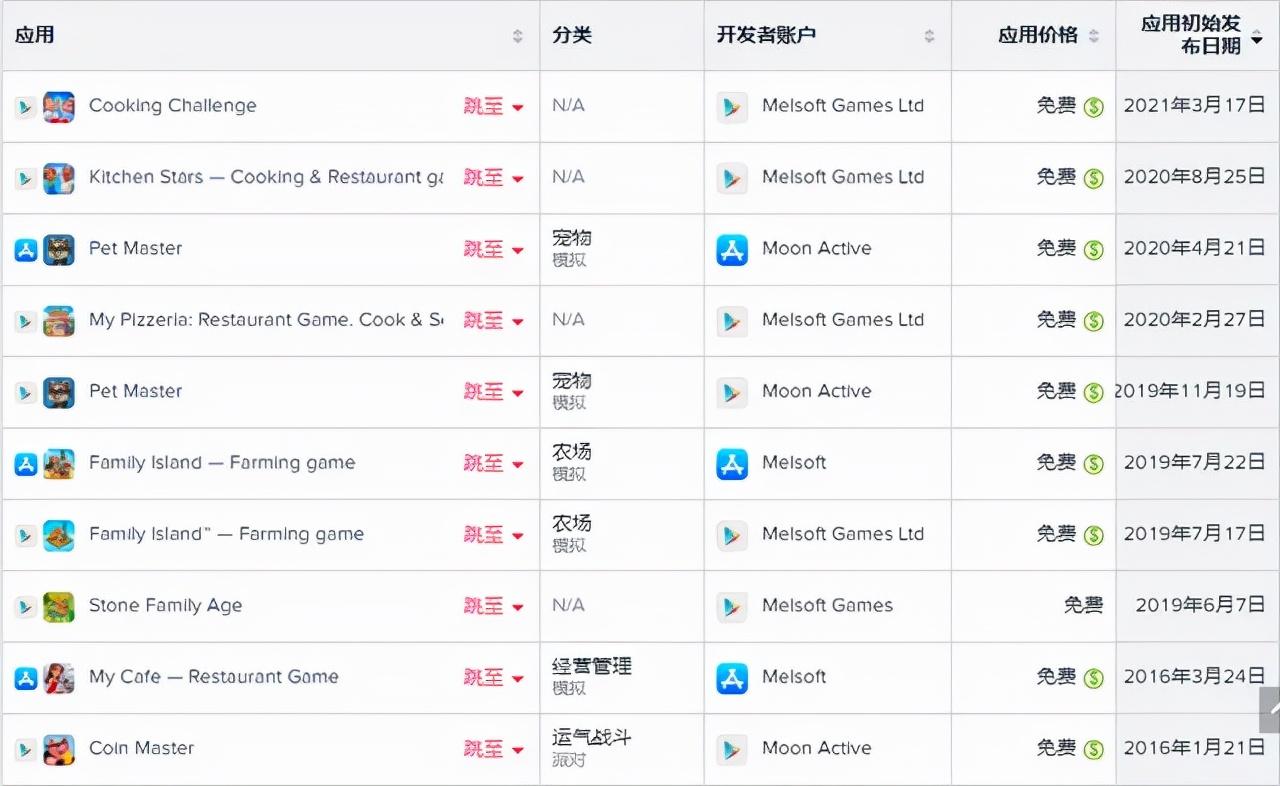This screenshot has height=786, width=1280.
Task: Click the My Cafe app icon
Action: 59,678
